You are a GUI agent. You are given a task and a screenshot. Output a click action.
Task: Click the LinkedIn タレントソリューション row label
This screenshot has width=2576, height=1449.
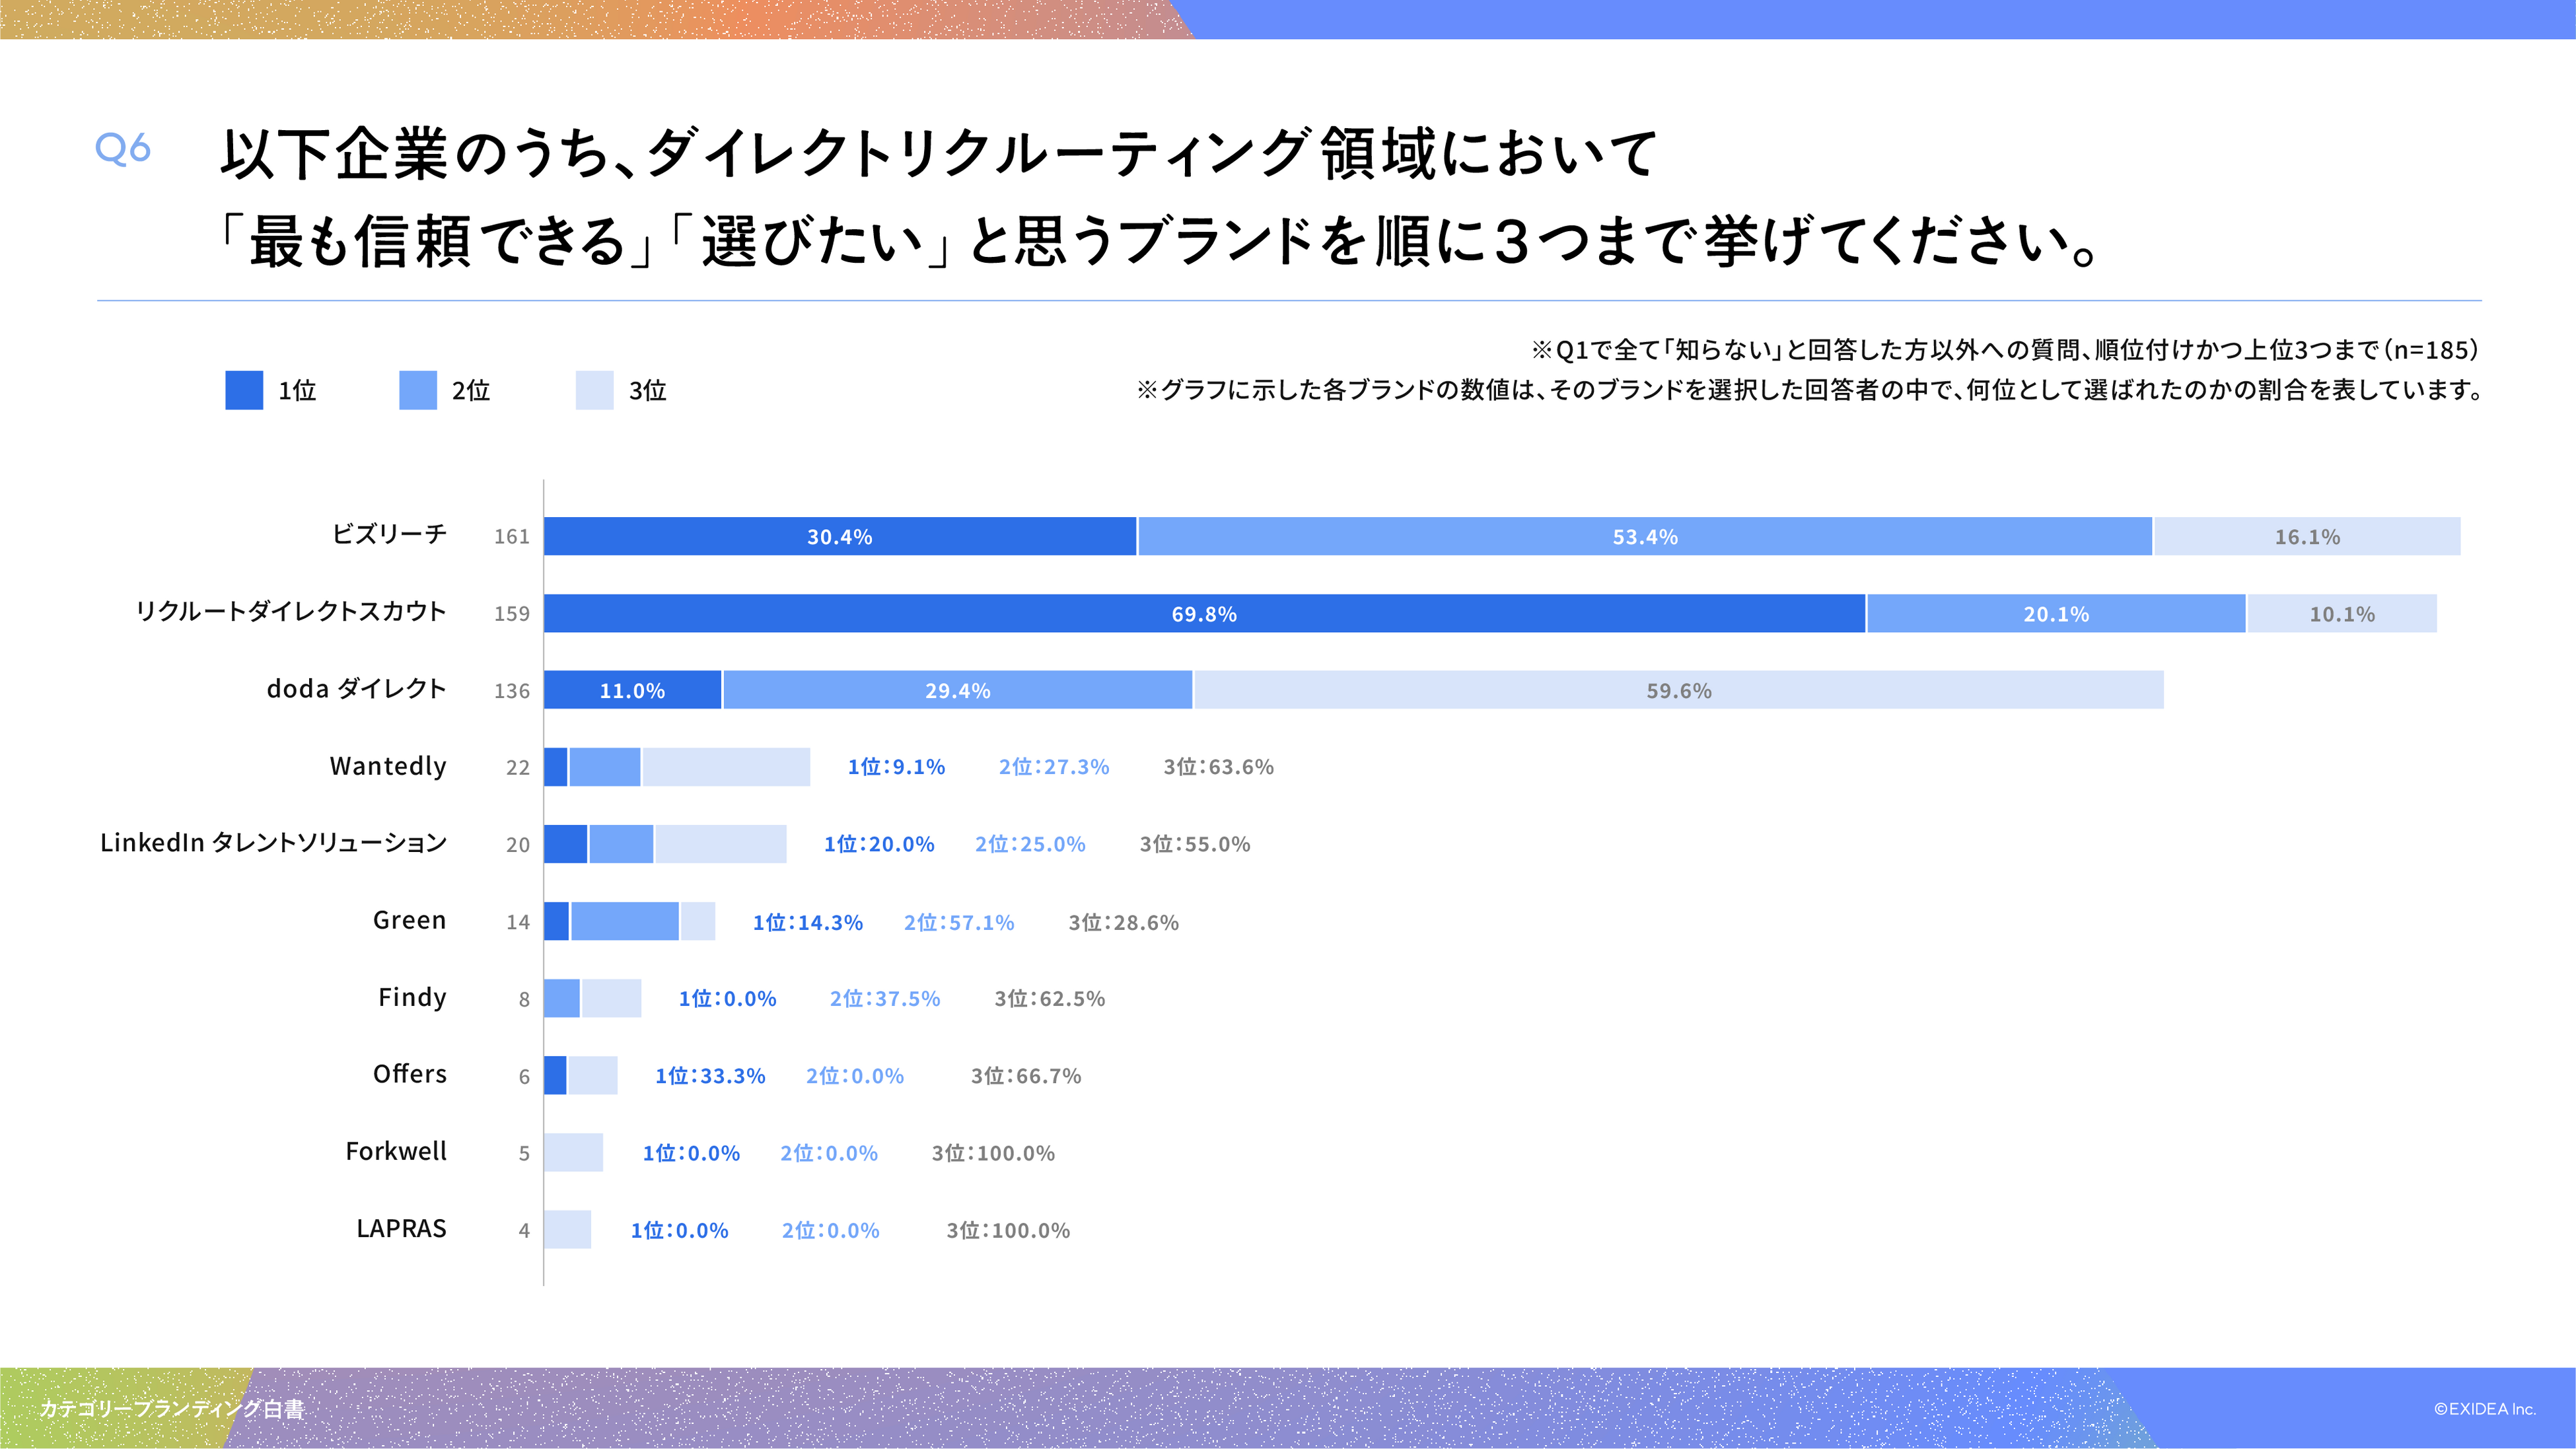click(273, 843)
